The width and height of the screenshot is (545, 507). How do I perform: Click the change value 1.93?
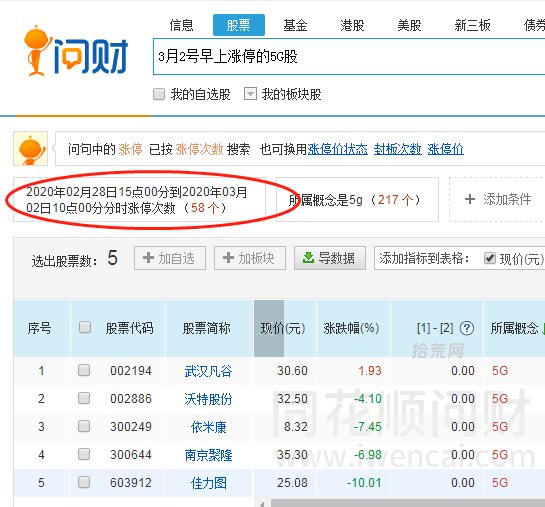coord(370,371)
